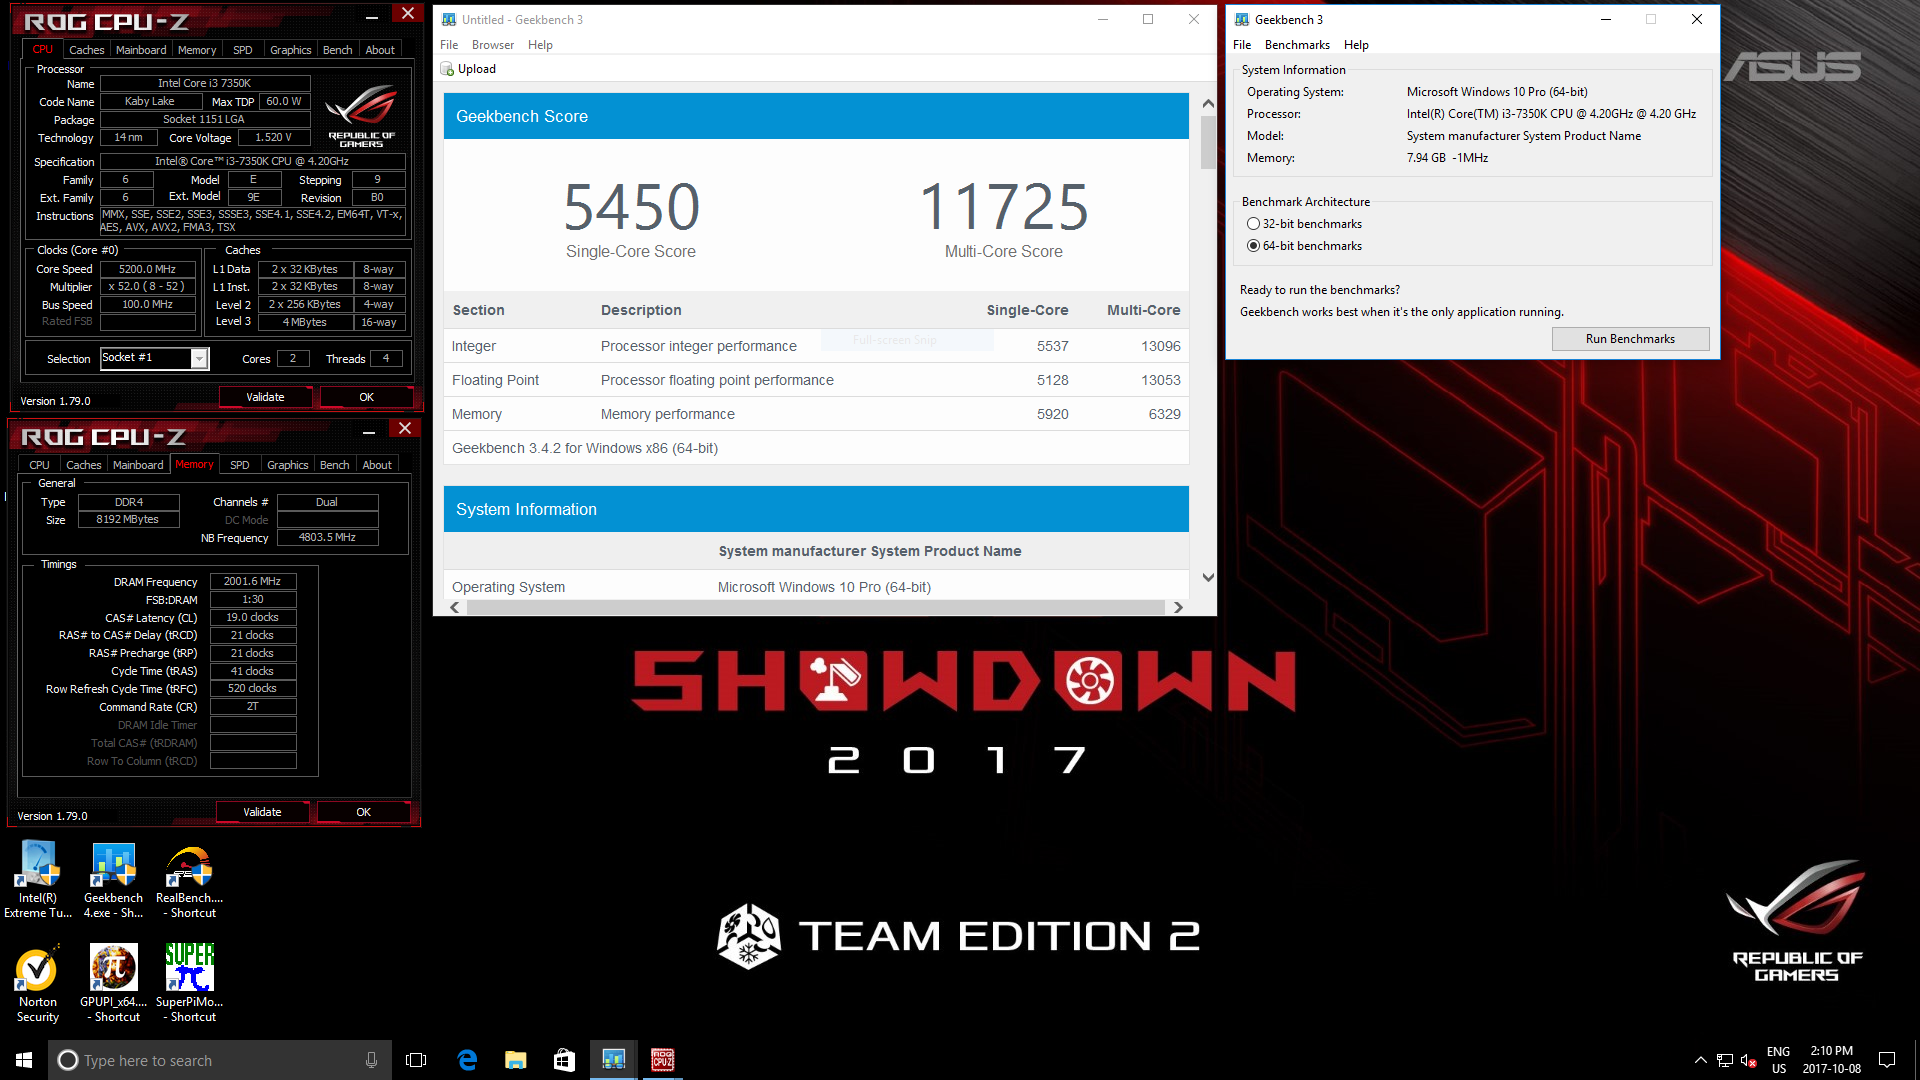Click the muted volume tray icon
Viewport: 1920px width, 1080px height.
(1749, 1060)
